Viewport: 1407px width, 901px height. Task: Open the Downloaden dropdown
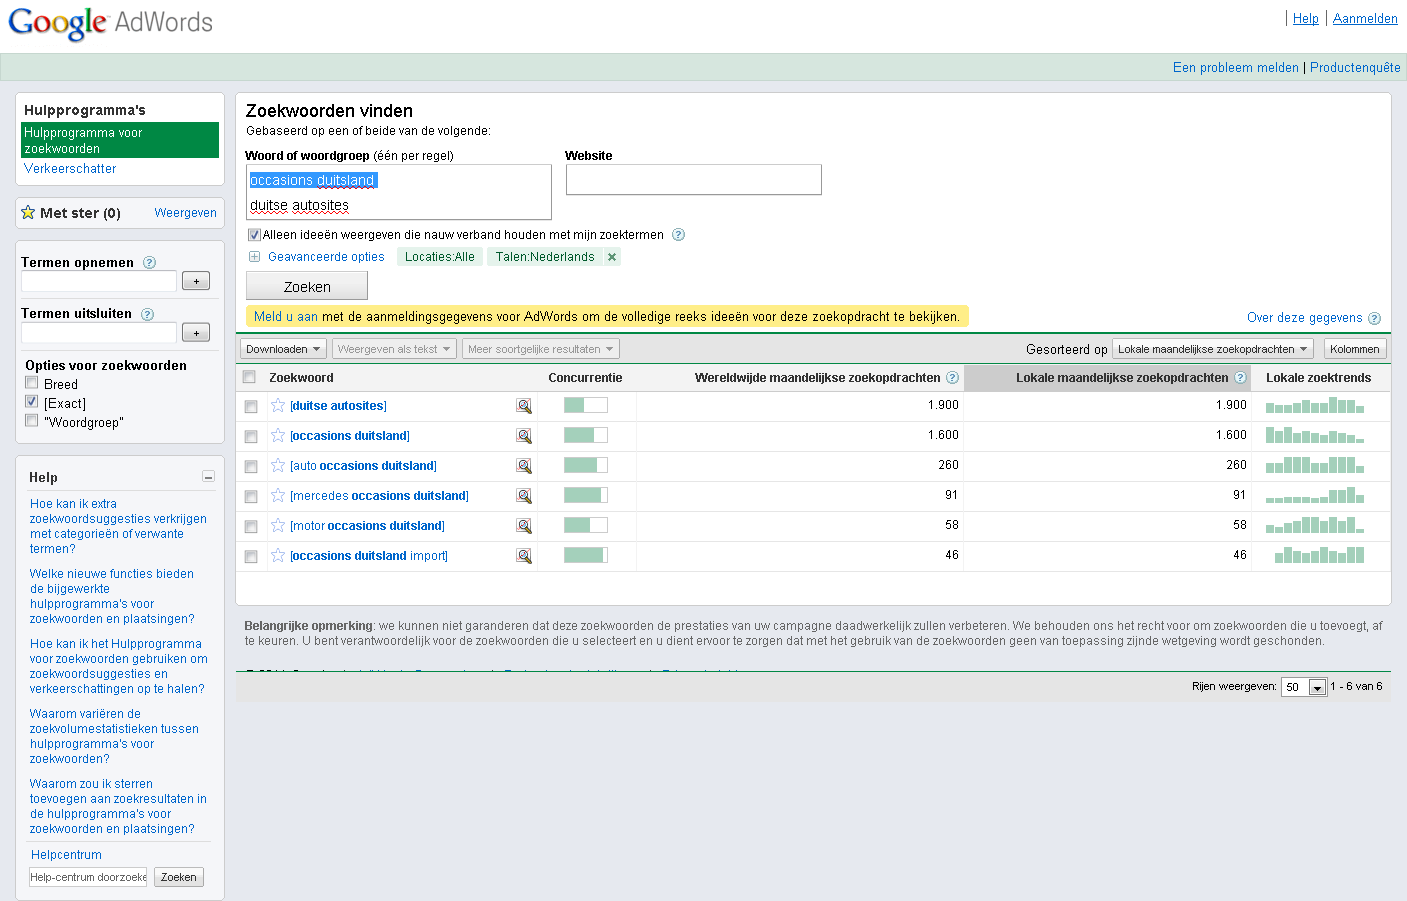[x=283, y=349]
